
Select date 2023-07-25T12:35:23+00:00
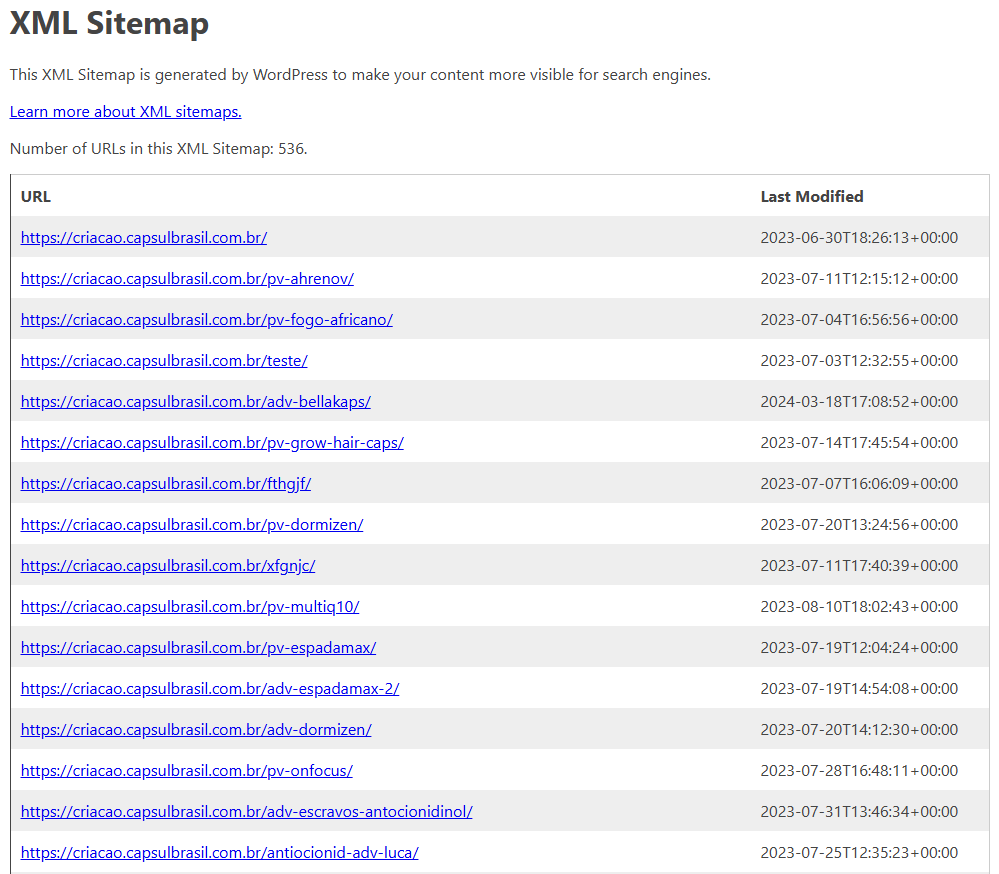tap(859, 852)
